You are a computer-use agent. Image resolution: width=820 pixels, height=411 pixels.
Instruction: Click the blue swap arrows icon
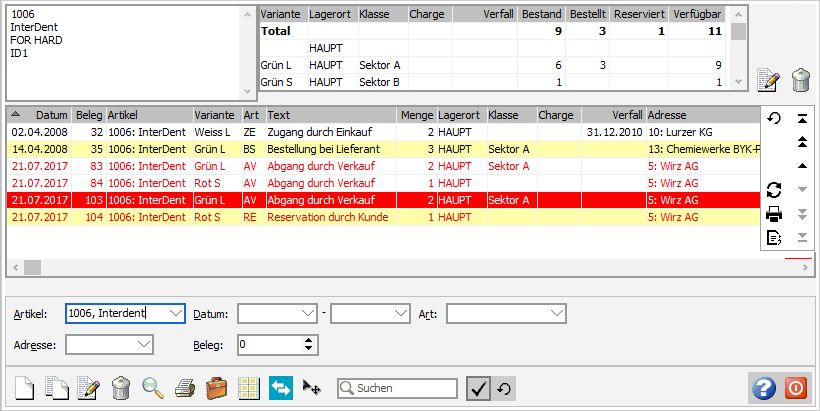(x=280, y=387)
